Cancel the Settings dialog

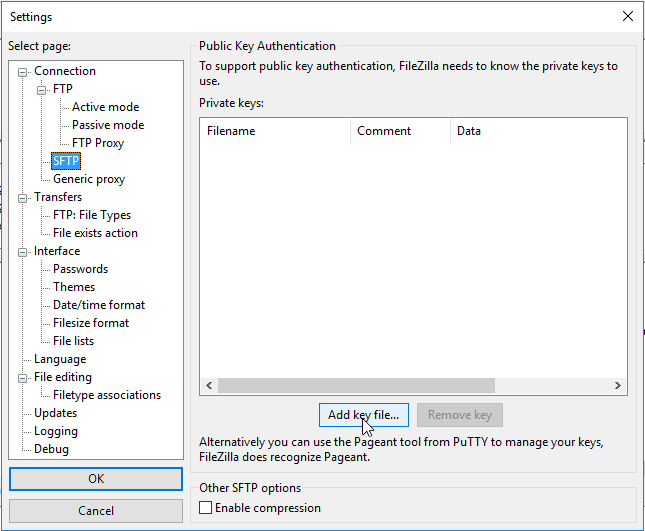pos(96,511)
